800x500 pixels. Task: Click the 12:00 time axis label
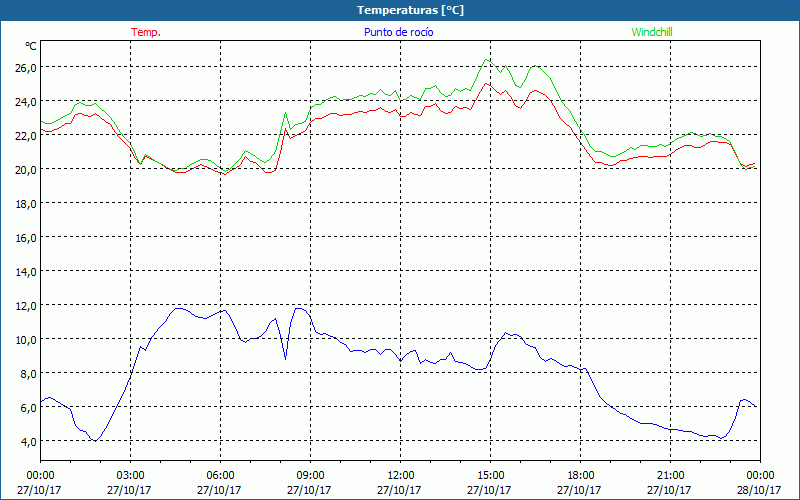click(x=401, y=476)
